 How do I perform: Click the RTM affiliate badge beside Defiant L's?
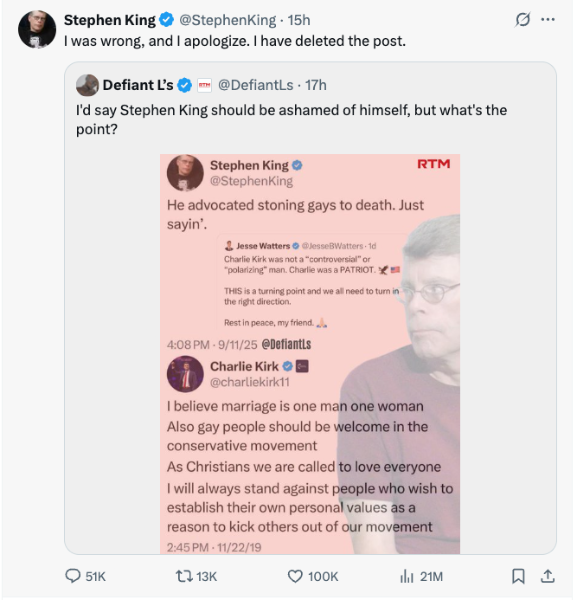coord(204,85)
